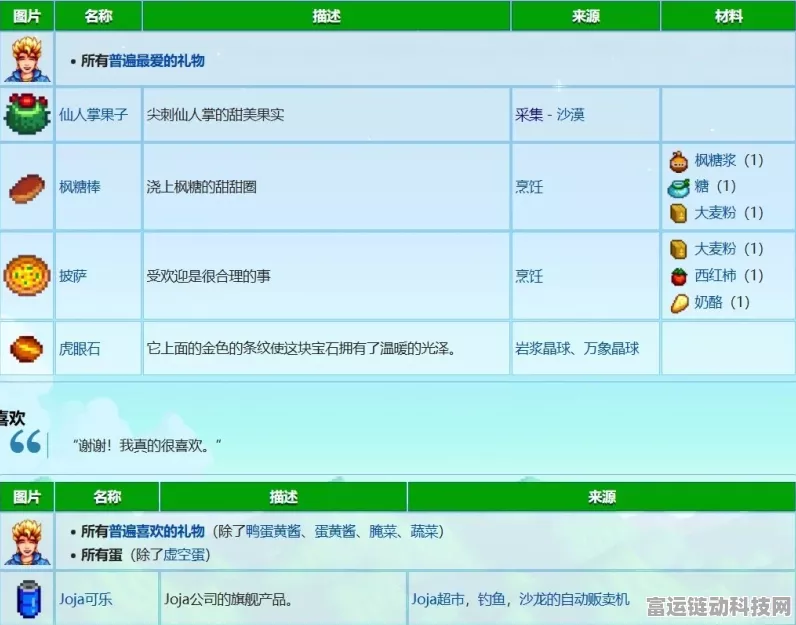Click the 材料 column header
Screen dimensions: 796x625
tap(728, 16)
